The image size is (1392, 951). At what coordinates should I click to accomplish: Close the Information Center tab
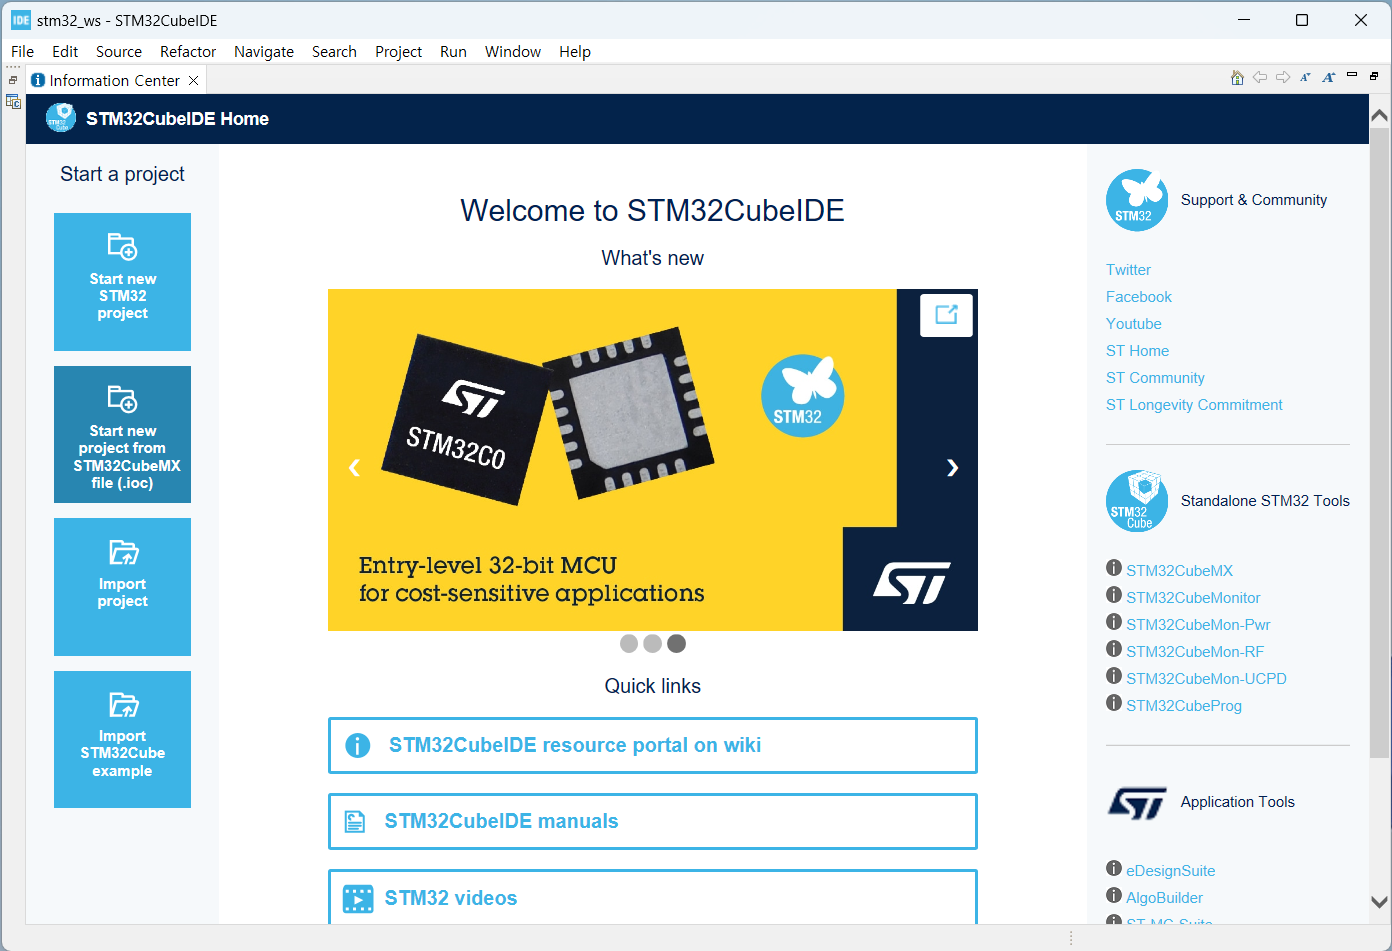tap(194, 80)
